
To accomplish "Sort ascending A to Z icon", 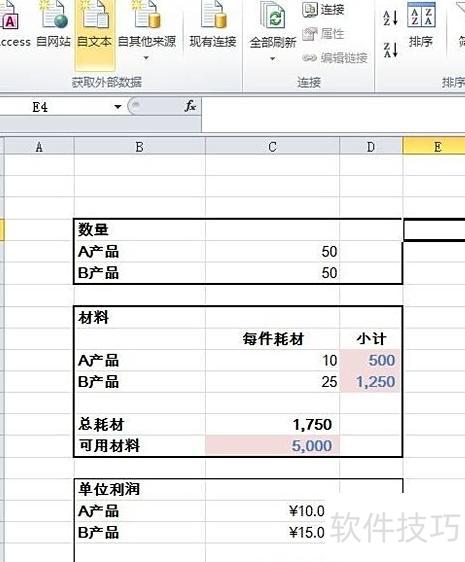I will pyautogui.click(x=390, y=18).
